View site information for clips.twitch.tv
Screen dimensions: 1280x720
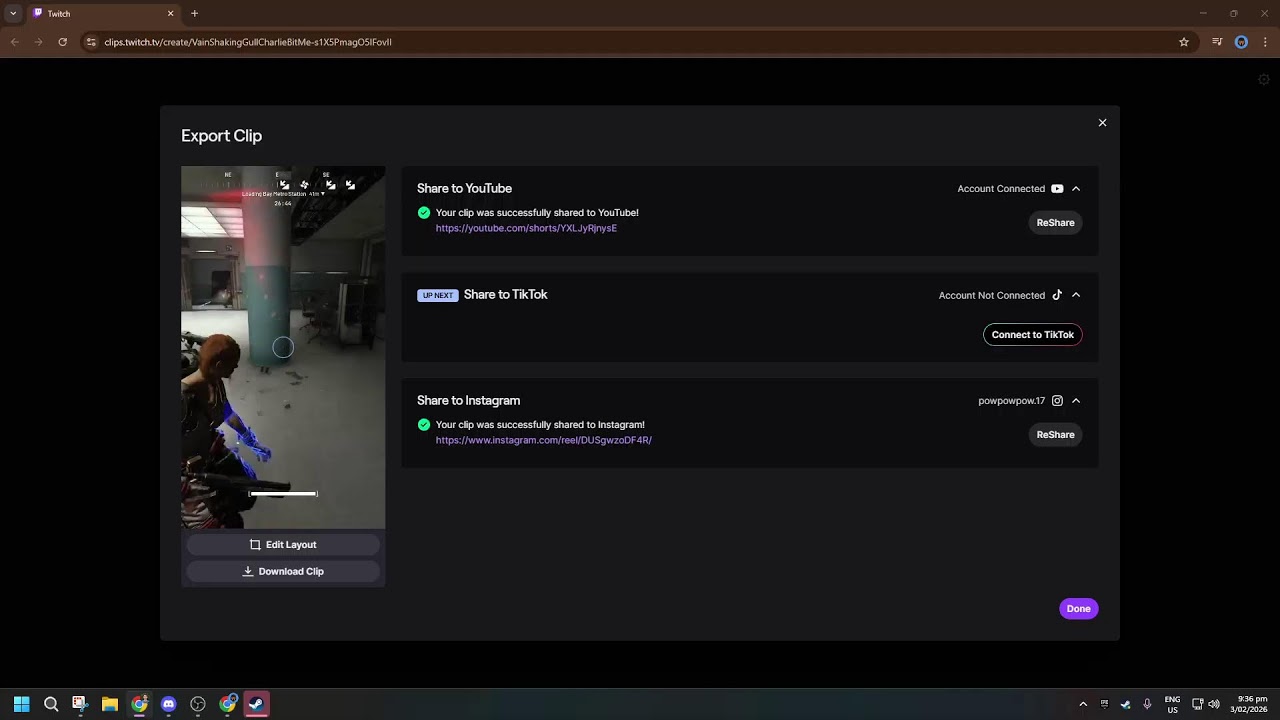(x=91, y=42)
